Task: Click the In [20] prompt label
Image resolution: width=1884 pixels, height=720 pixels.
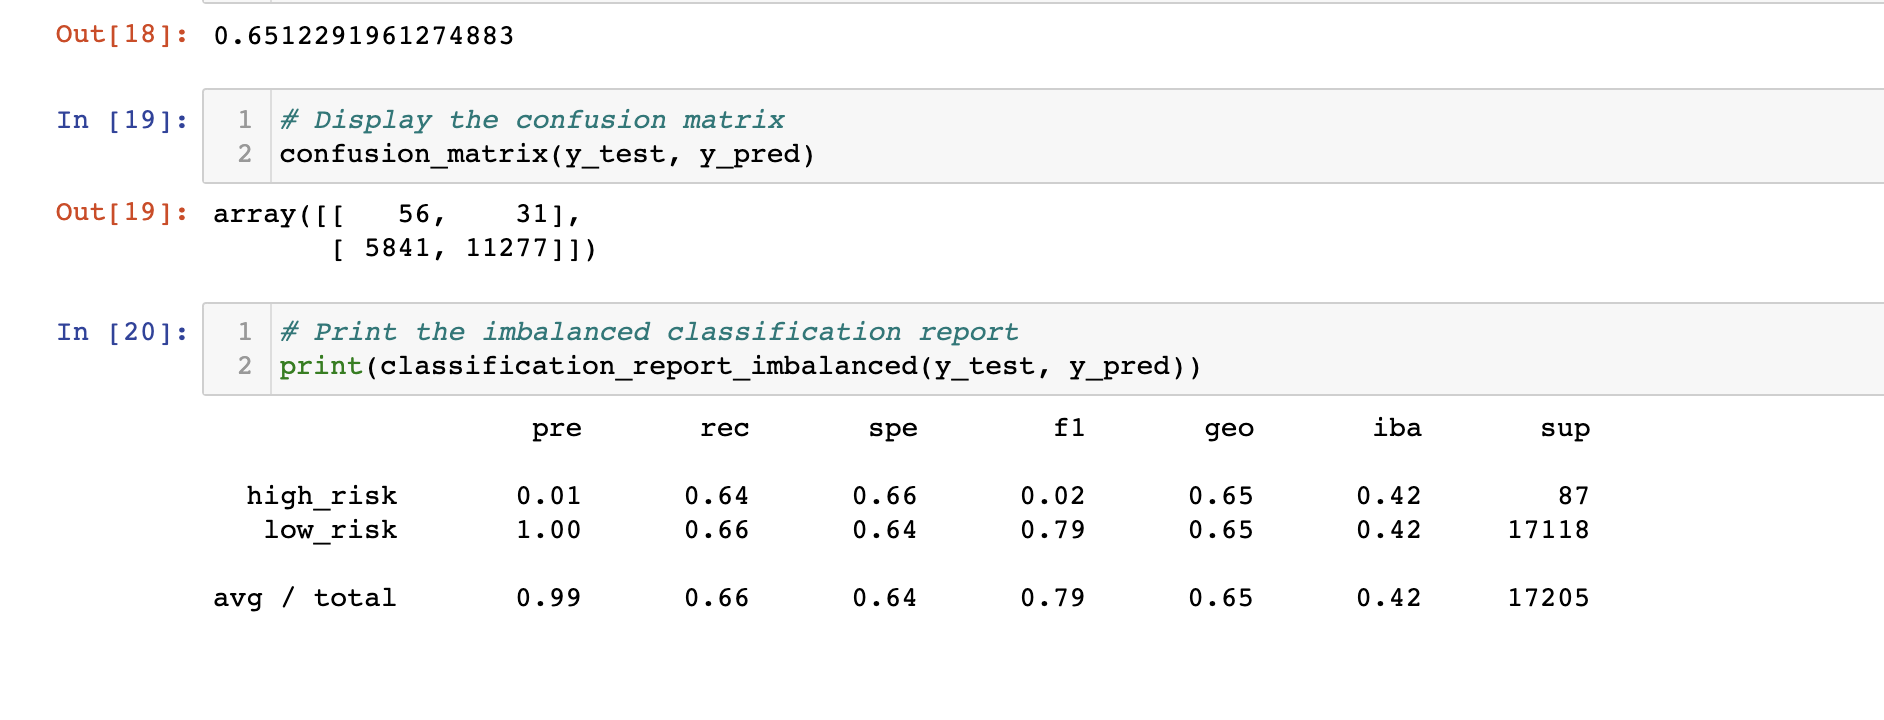Action: pyautogui.click(x=122, y=332)
